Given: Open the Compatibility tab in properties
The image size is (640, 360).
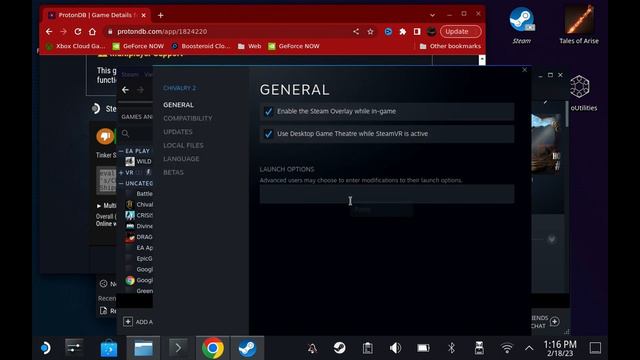Looking at the screenshot, I should 188,118.
